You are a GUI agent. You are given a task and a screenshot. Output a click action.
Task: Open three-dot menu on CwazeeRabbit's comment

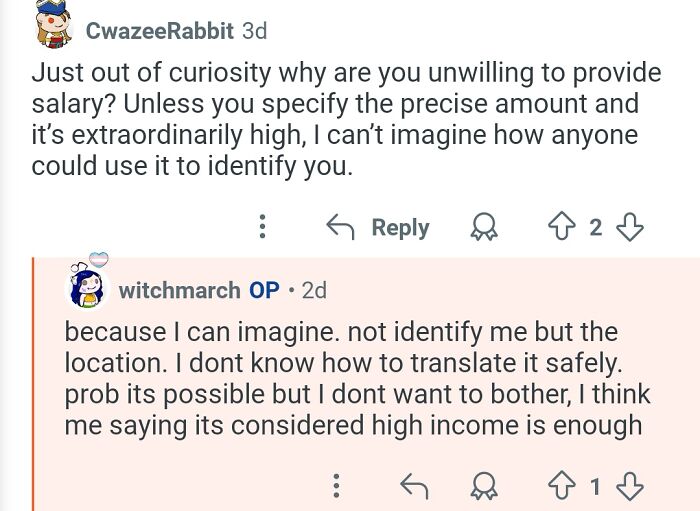pos(262,227)
